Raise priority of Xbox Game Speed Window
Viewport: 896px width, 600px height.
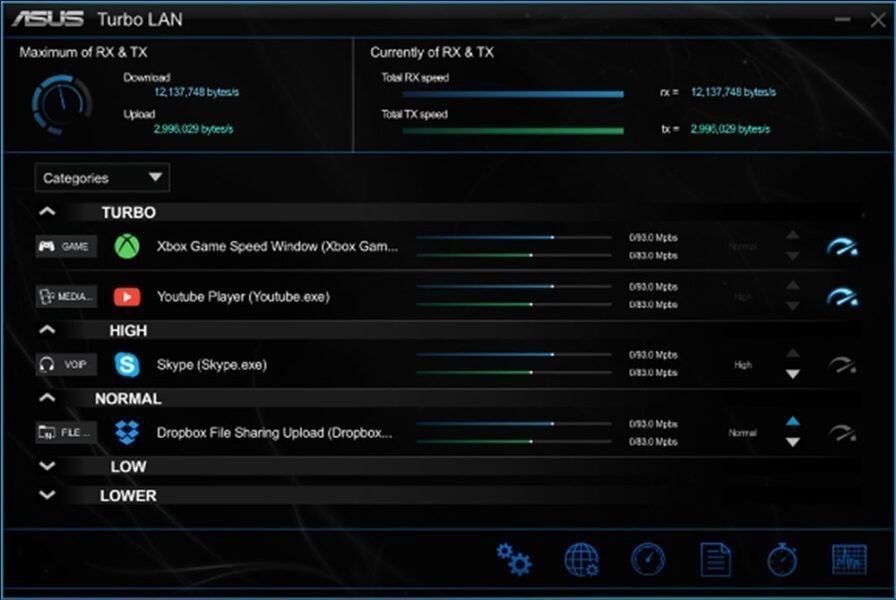pos(793,235)
